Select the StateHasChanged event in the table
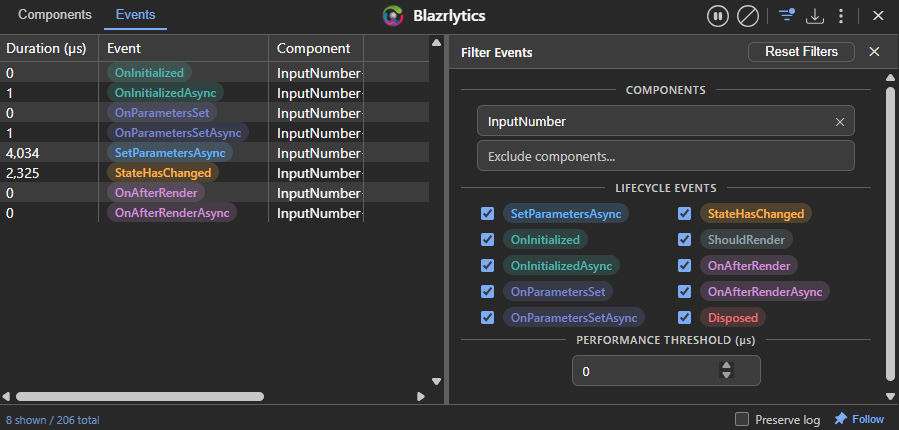Screen dimensions: 899x430 (x=163, y=173)
